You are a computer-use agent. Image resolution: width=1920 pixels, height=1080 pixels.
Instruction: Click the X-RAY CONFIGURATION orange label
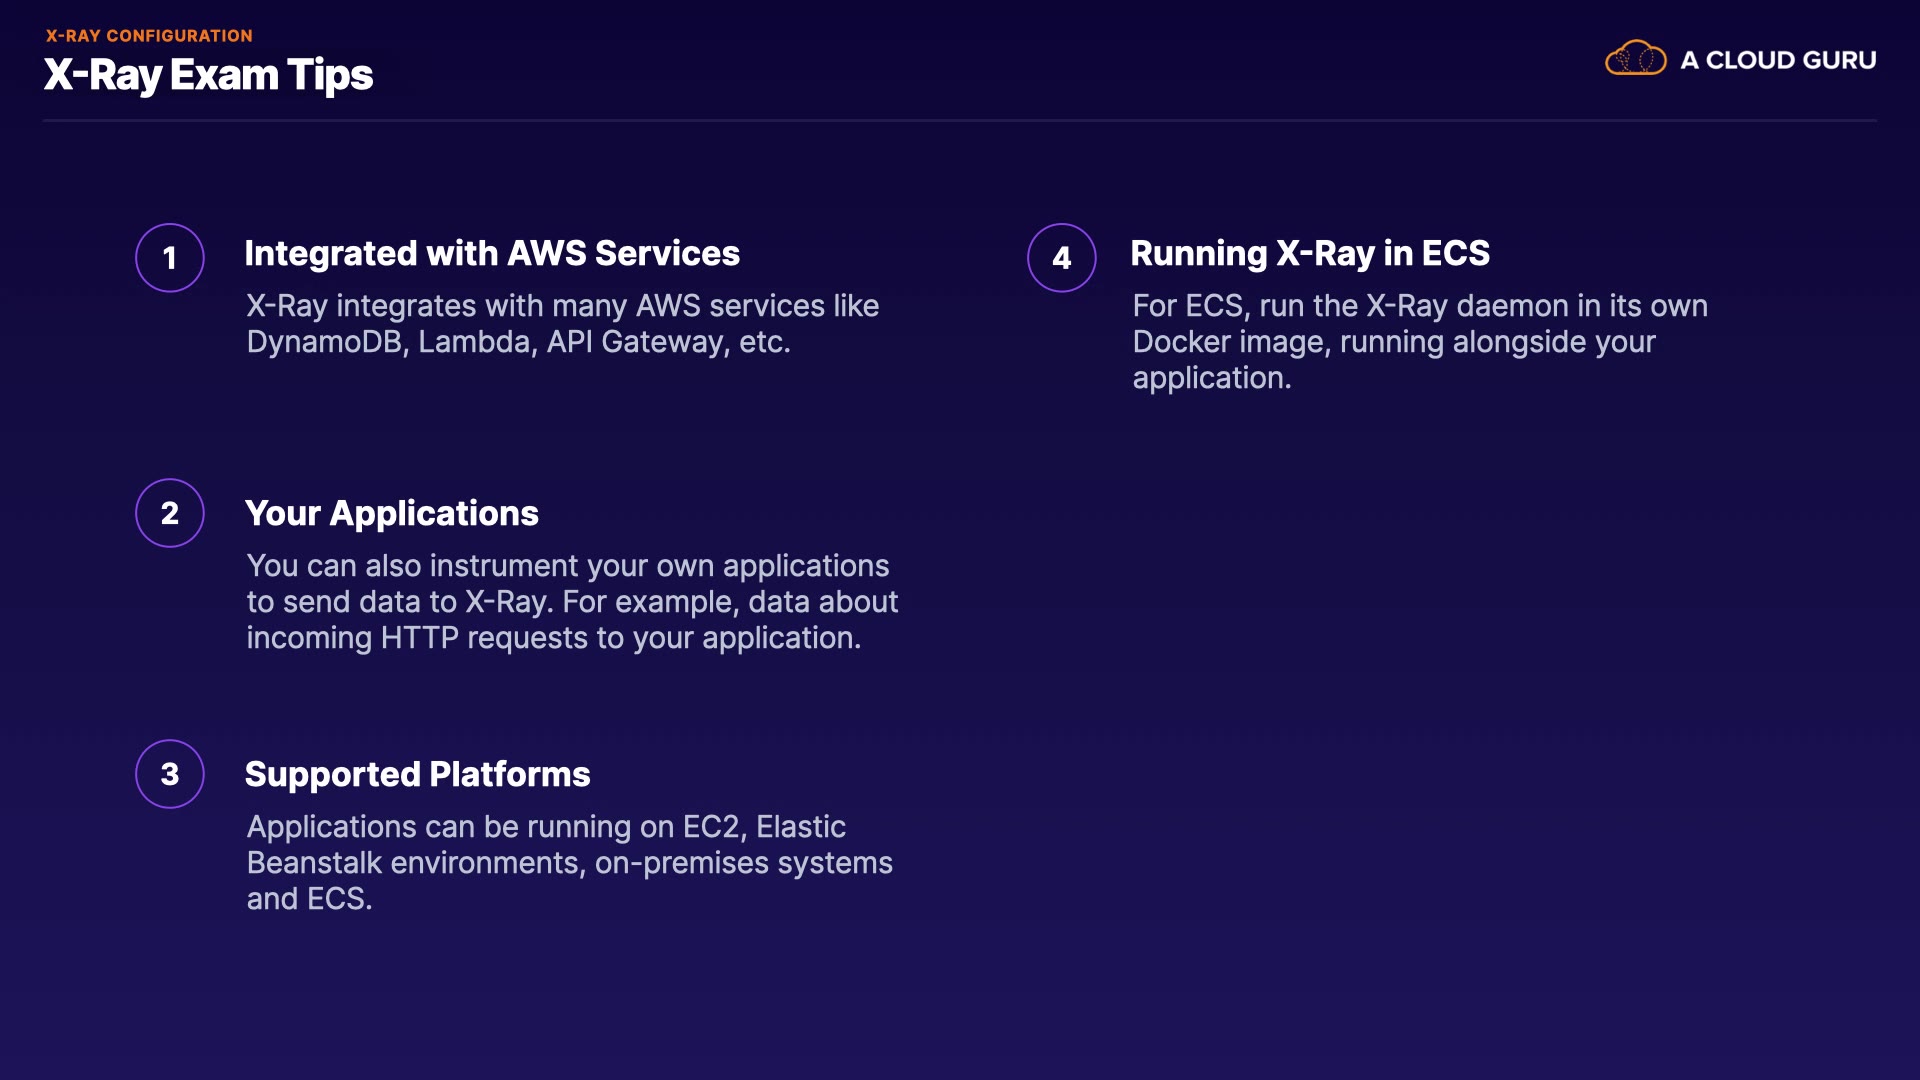149,36
